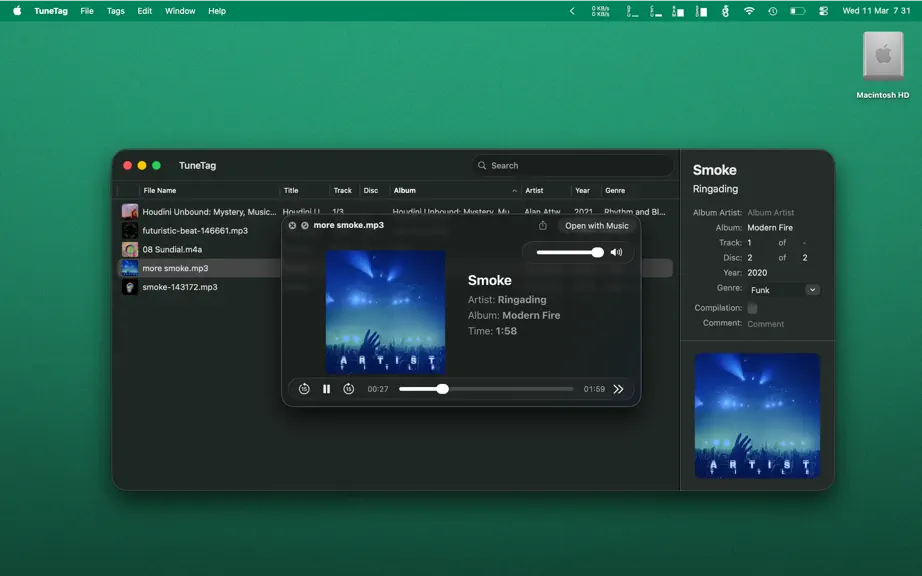Screen dimensions: 922x576
Task: Open the Help menu
Action: [217, 11]
